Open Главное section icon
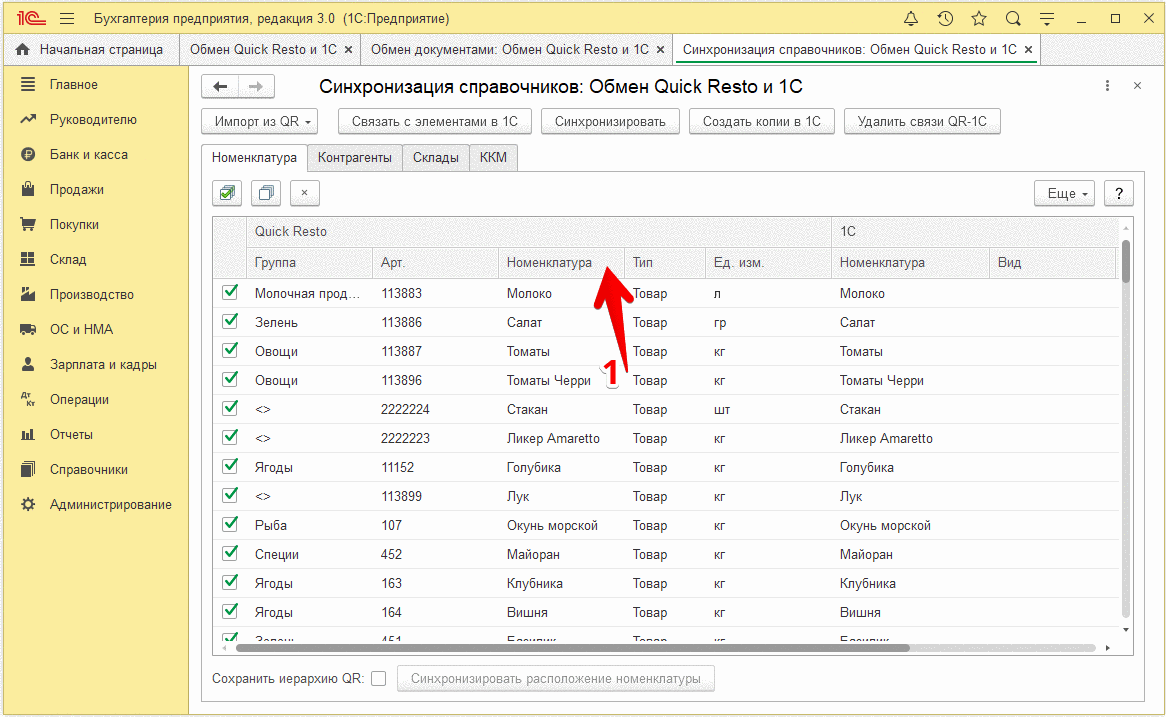The height and width of the screenshot is (717, 1166). (x=28, y=84)
